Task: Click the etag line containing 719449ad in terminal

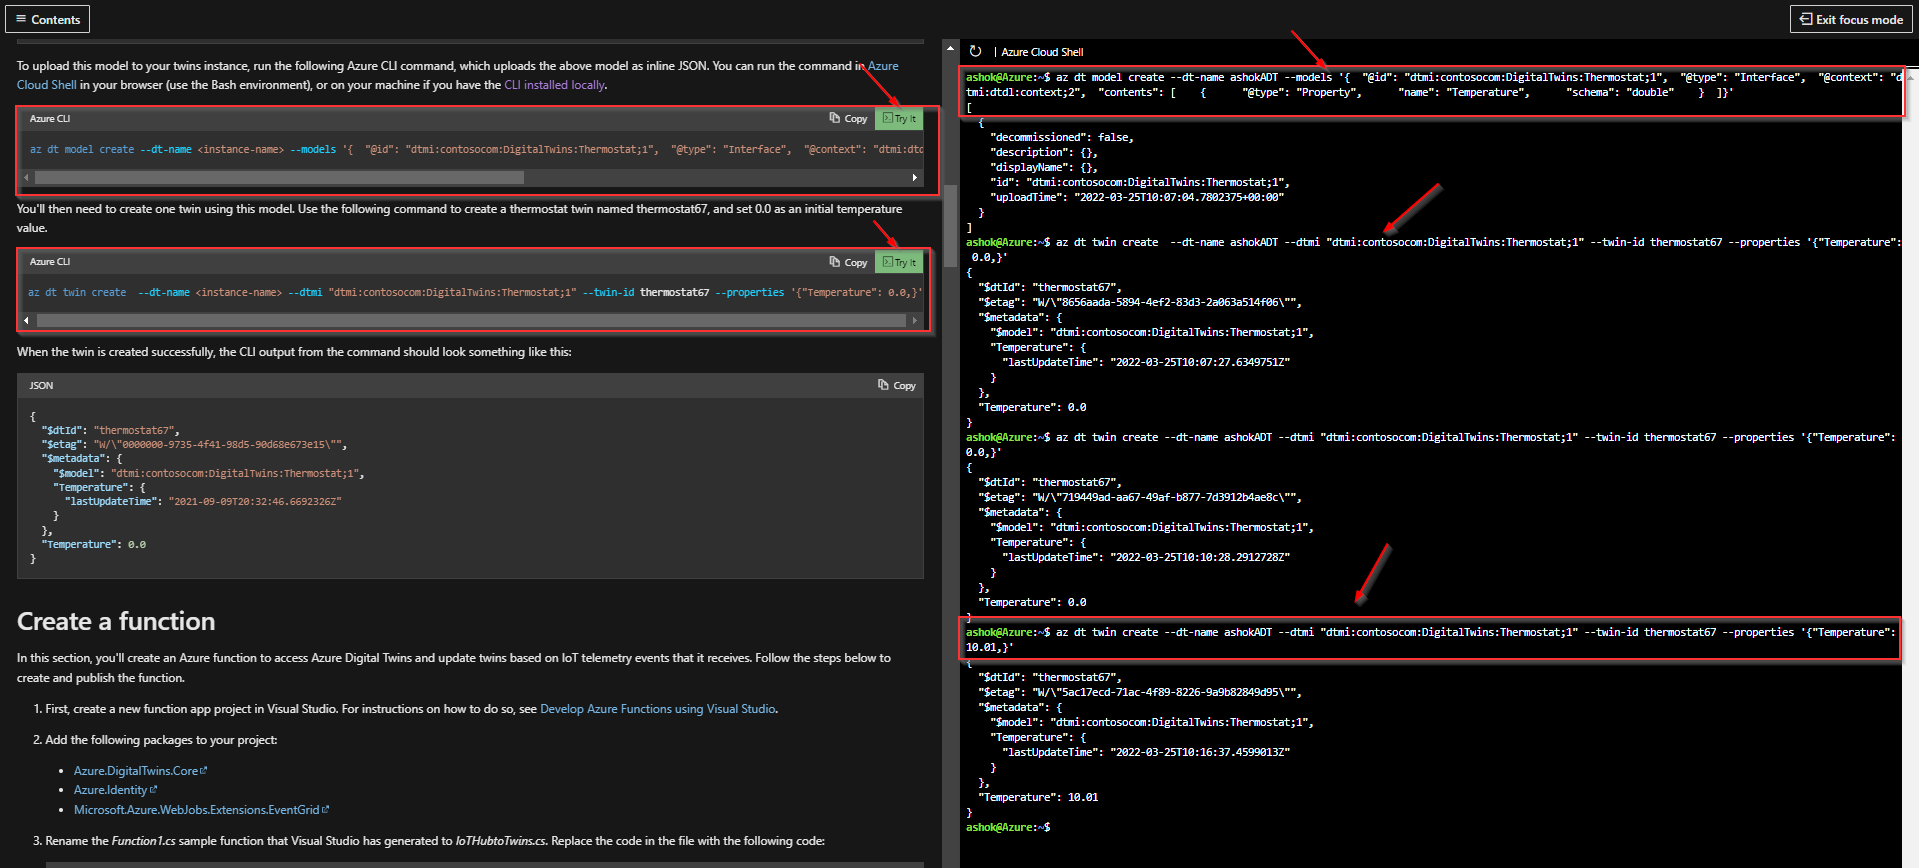Action: pos(1140,497)
